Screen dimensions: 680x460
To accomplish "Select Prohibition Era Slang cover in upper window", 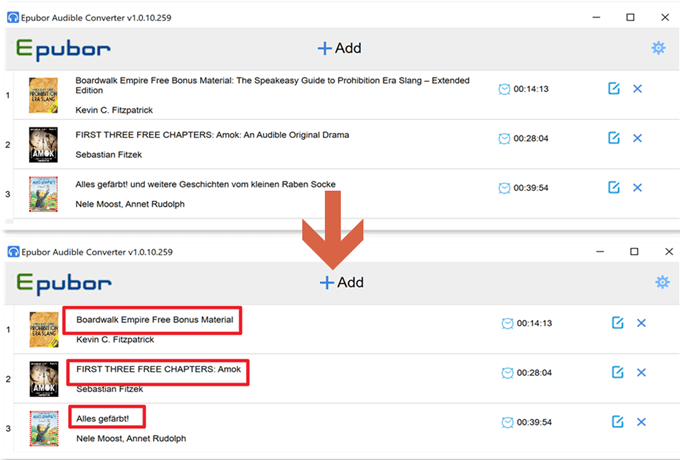I will (43, 95).
